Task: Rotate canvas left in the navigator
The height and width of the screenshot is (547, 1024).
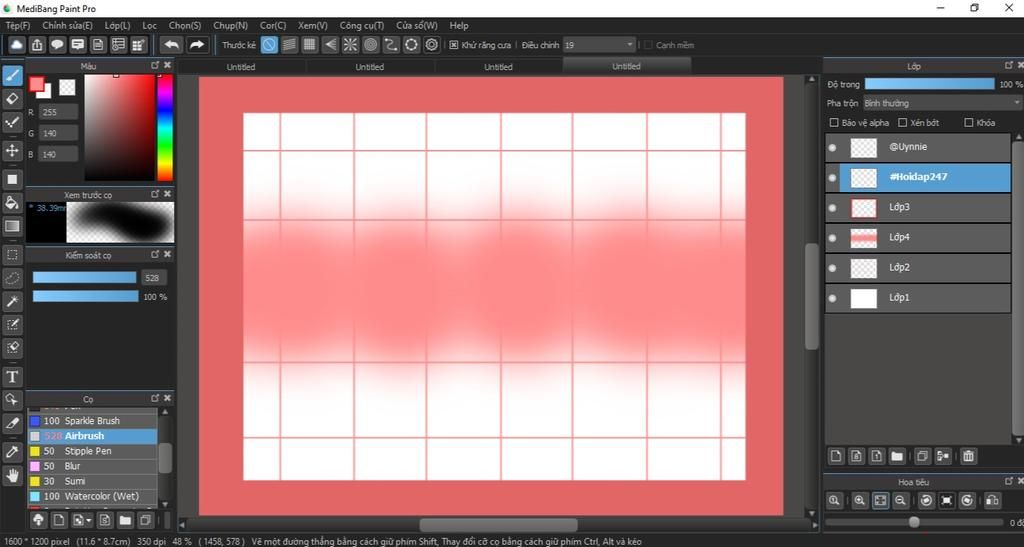Action: click(926, 501)
